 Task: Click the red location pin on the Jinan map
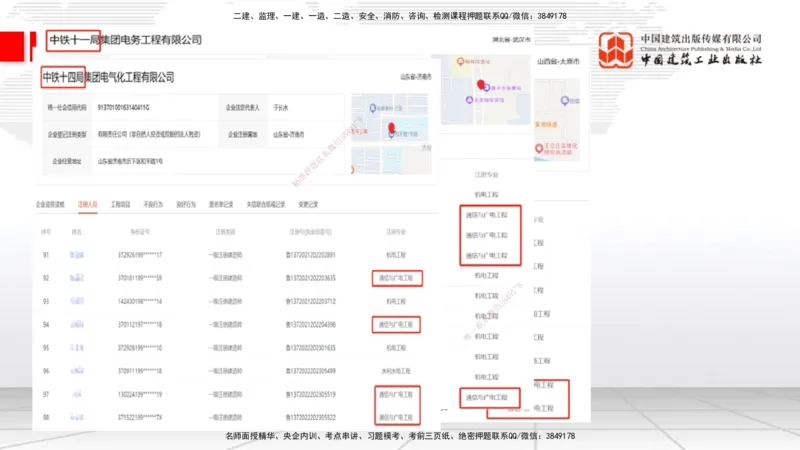point(391,128)
